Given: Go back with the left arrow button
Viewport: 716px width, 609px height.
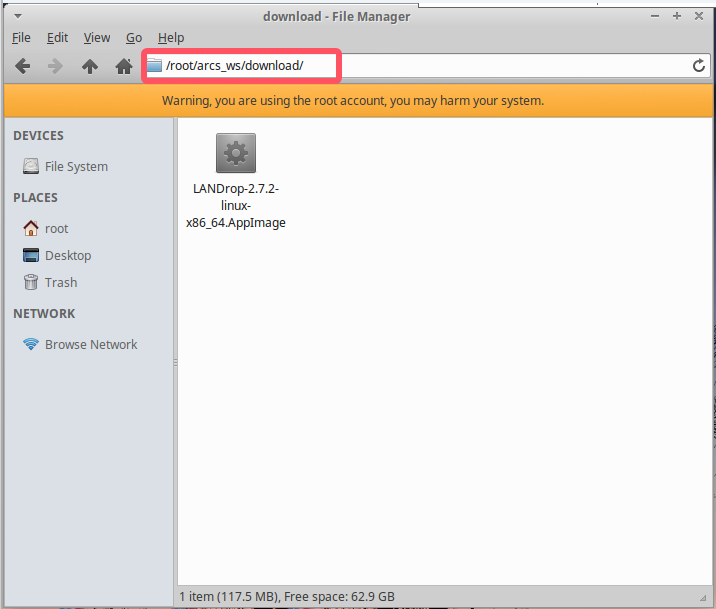Looking at the screenshot, I should (22, 66).
